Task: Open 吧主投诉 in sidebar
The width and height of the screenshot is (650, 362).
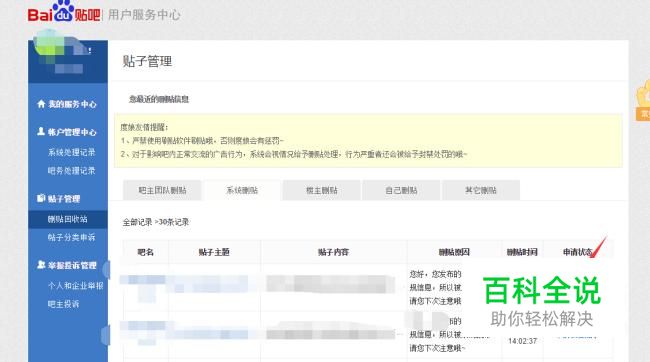Action: 63,304
